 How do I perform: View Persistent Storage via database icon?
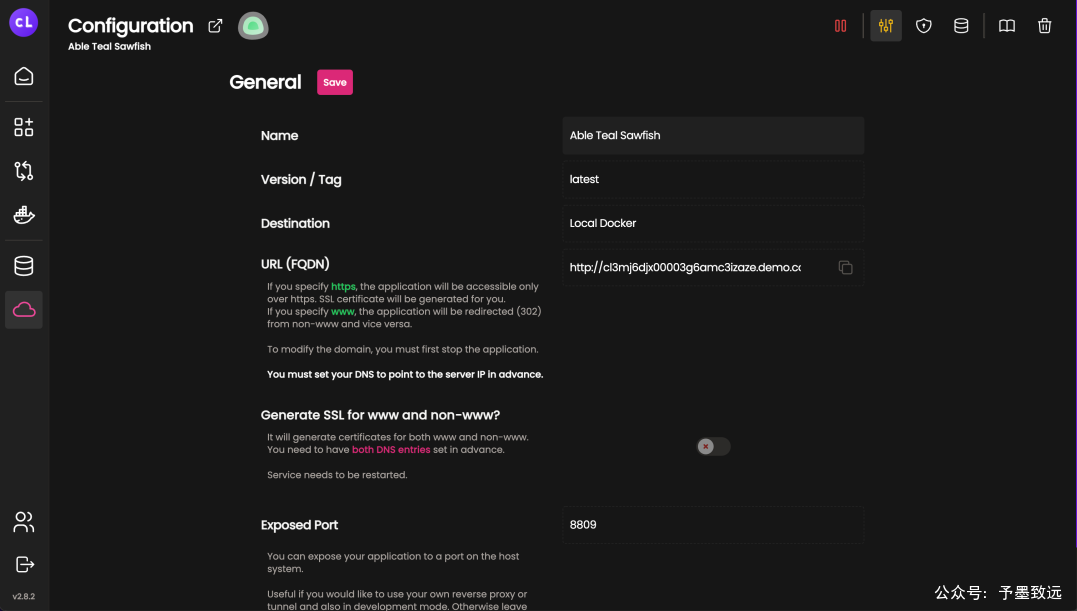(x=961, y=25)
